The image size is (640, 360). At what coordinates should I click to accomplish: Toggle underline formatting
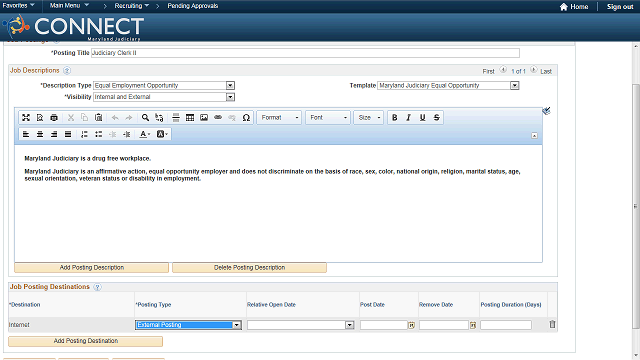pos(422,118)
